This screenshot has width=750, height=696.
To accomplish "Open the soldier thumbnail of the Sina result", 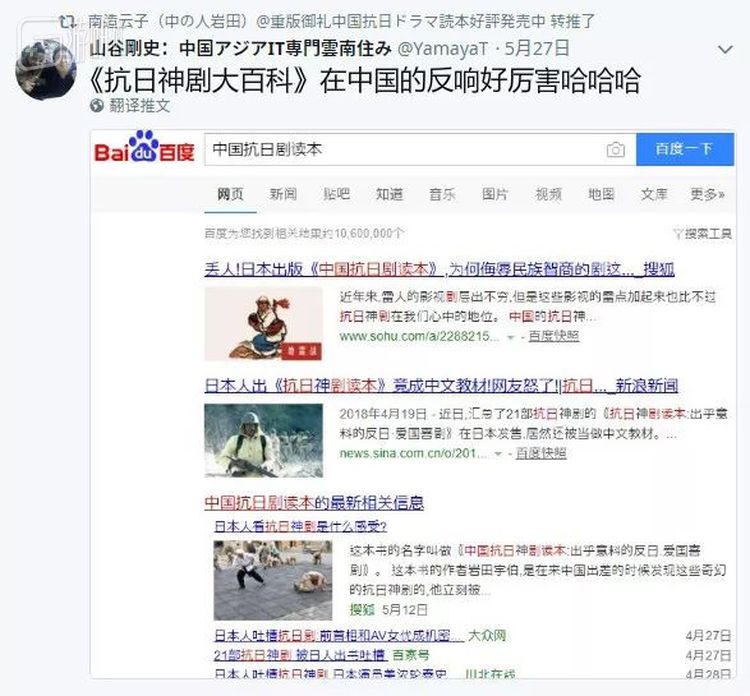I will tap(263, 439).
